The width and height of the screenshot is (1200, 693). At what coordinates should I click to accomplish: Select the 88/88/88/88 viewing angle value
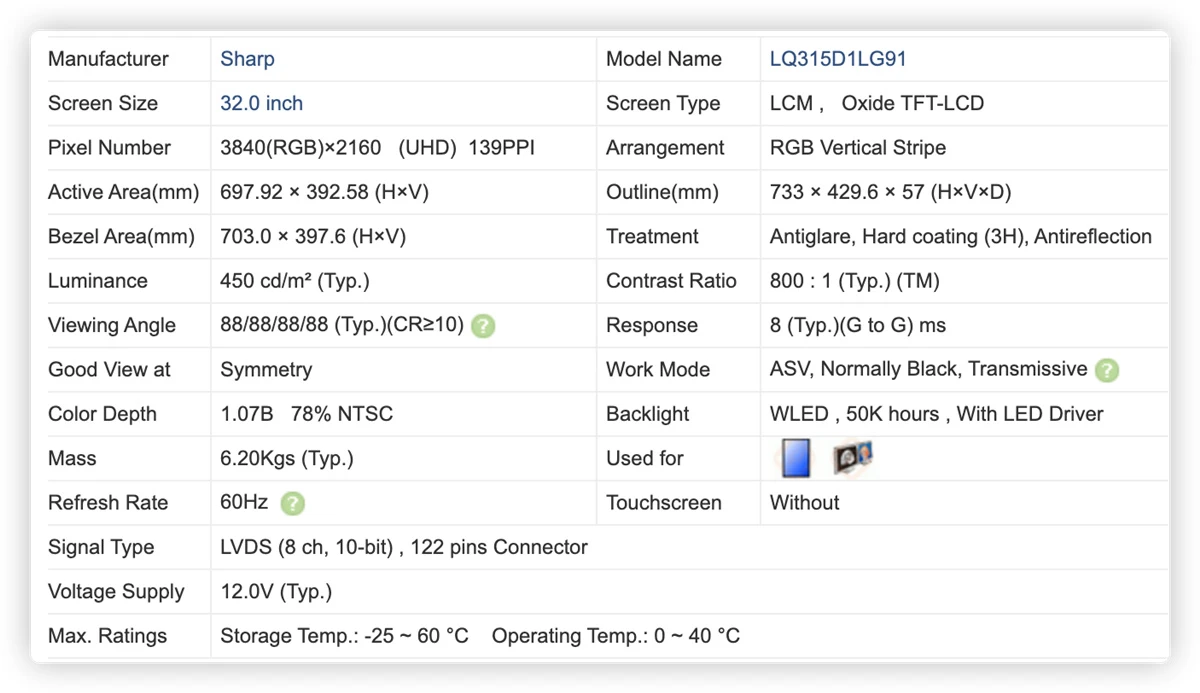pos(342,325)
